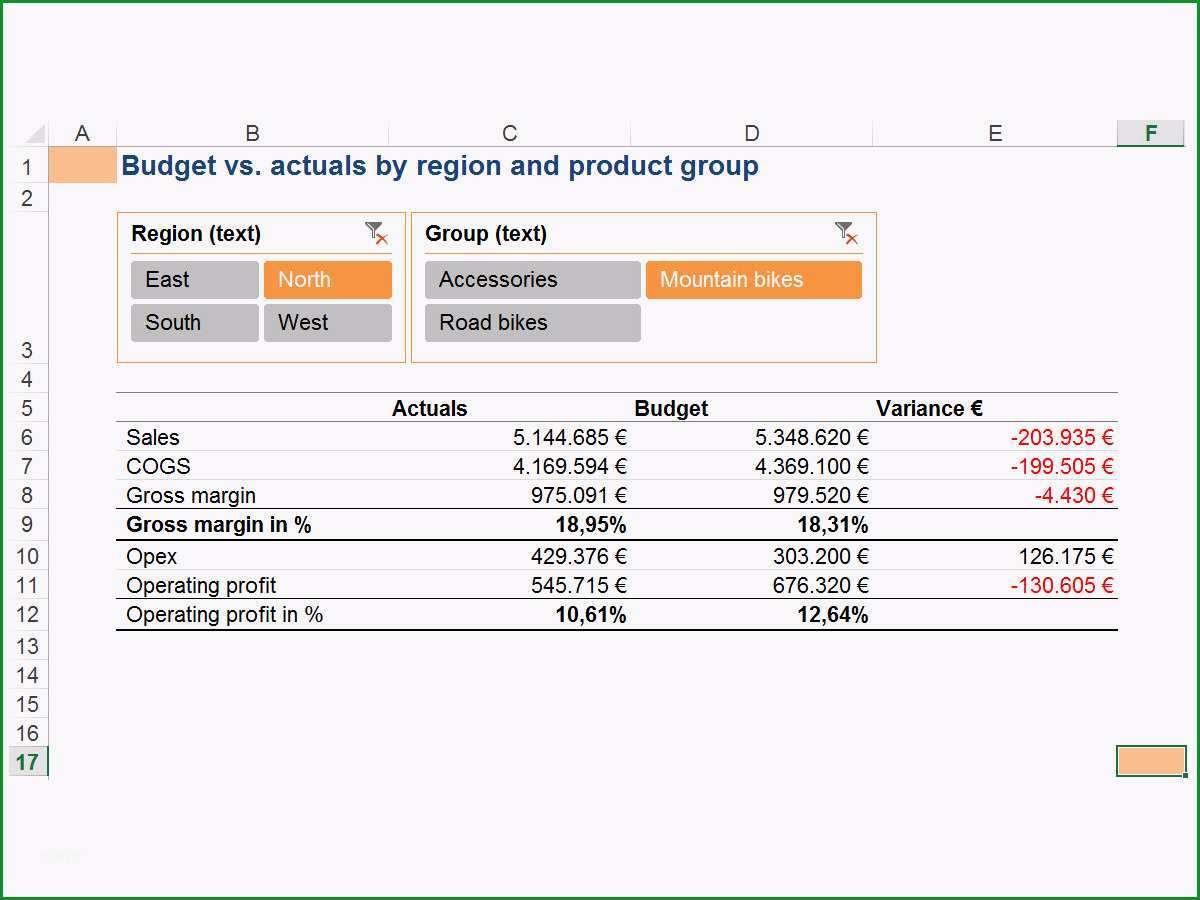Select all cells via corner triangle
This screenshot has height=900, width=1200.
(x=35, y=134)
